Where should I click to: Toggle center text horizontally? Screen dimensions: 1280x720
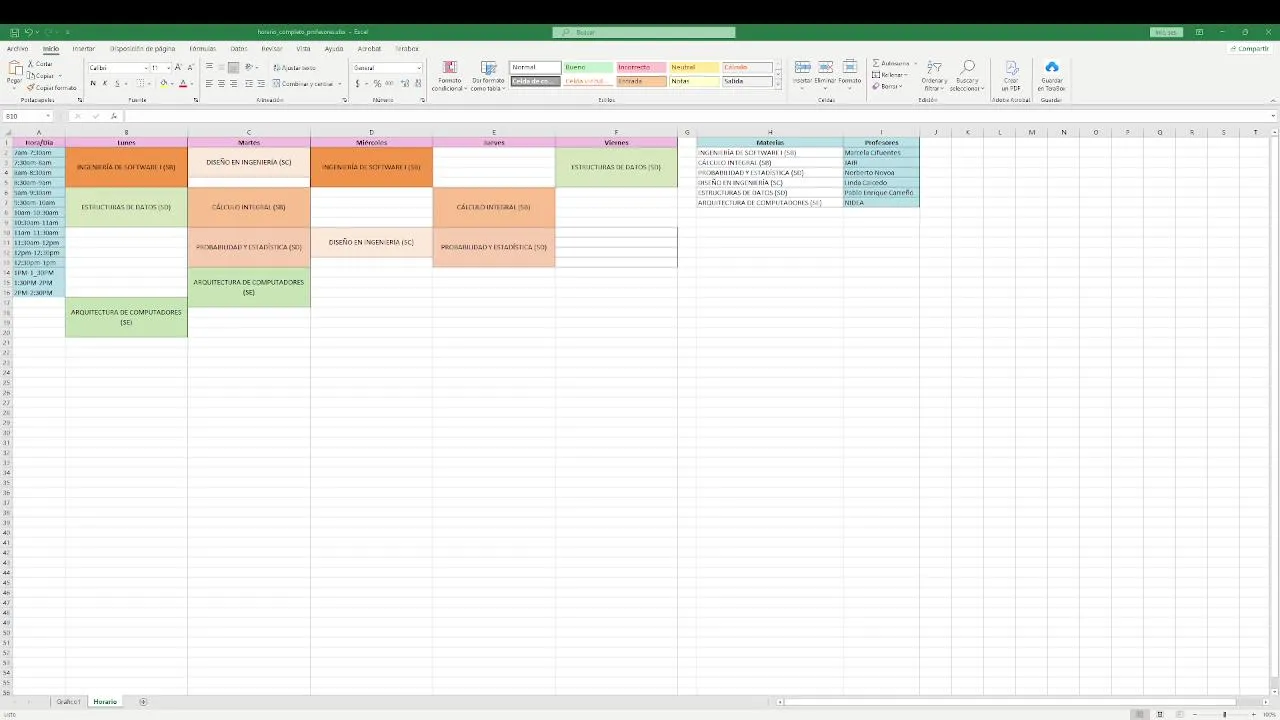[221, 84]
